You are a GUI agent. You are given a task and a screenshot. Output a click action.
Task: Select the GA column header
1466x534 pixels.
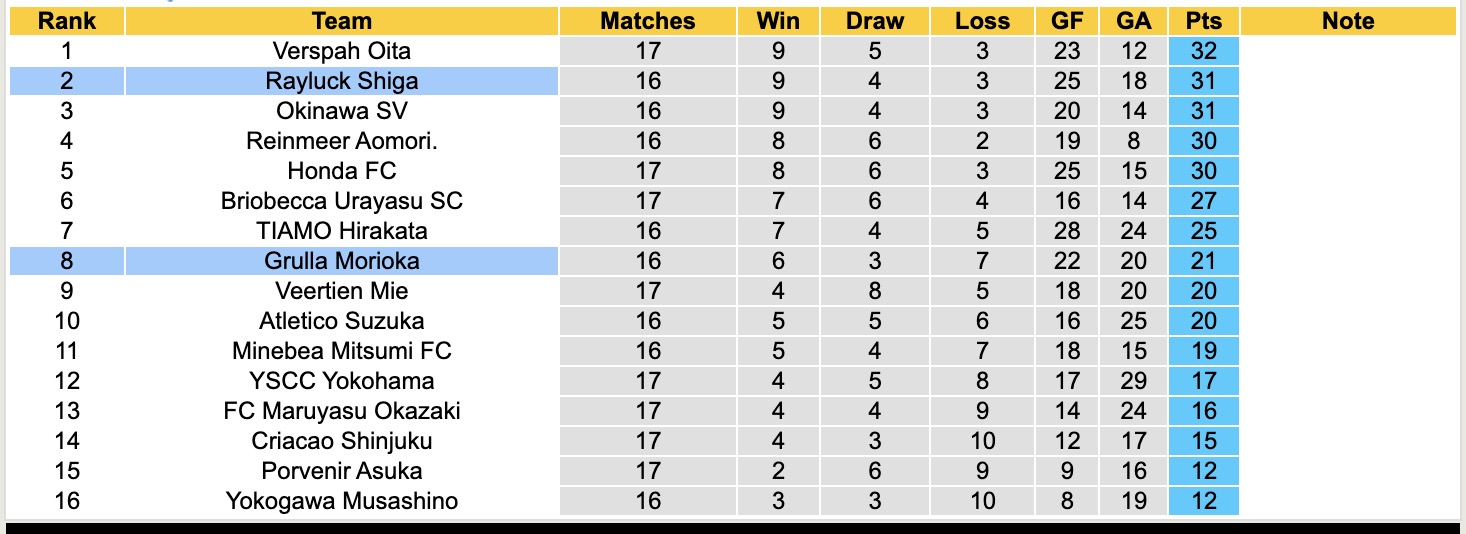click(1134, 21)
